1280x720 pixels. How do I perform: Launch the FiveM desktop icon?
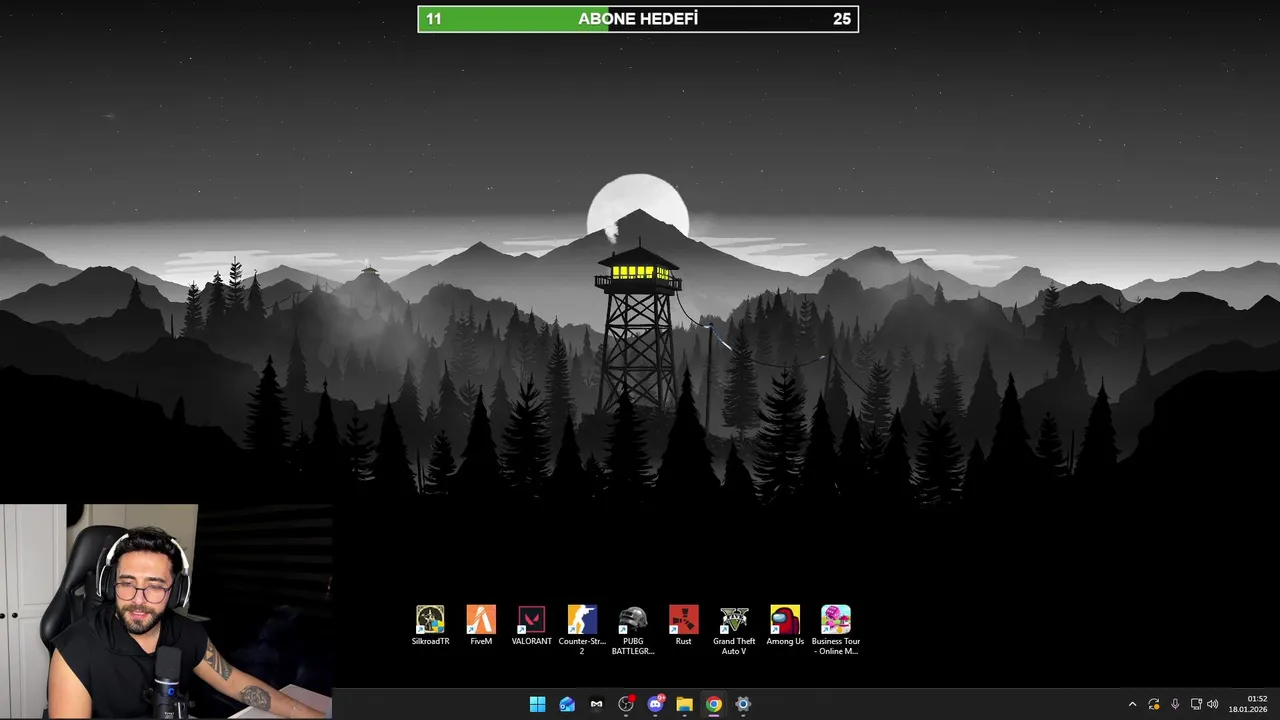click(481, 626)
